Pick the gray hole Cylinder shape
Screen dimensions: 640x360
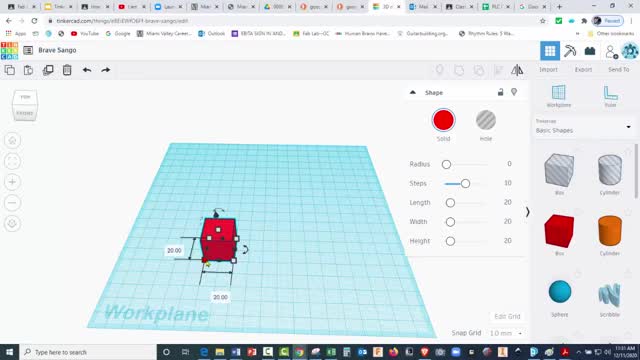(x=610, y=170)
